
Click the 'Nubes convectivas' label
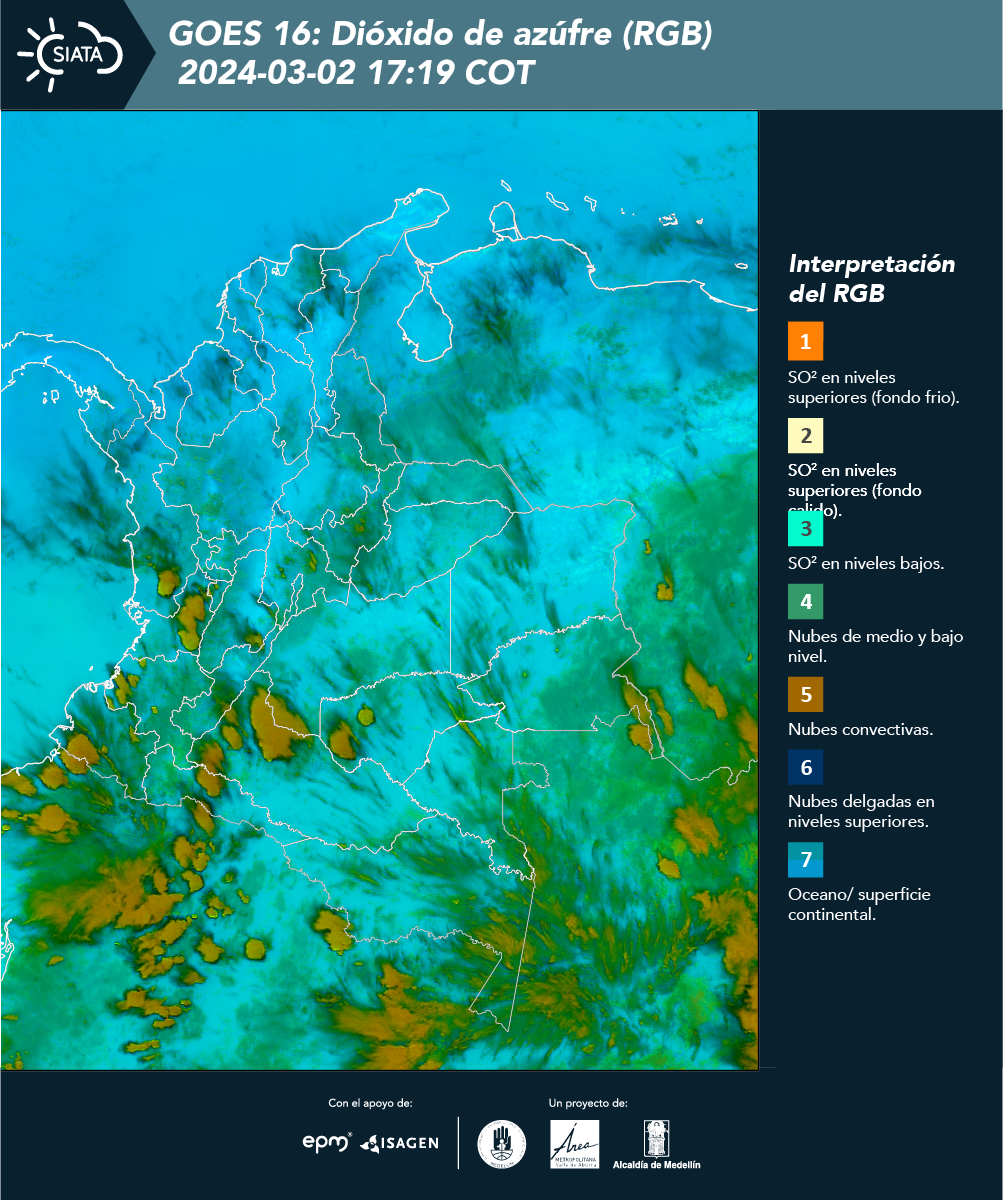(861, 729)
